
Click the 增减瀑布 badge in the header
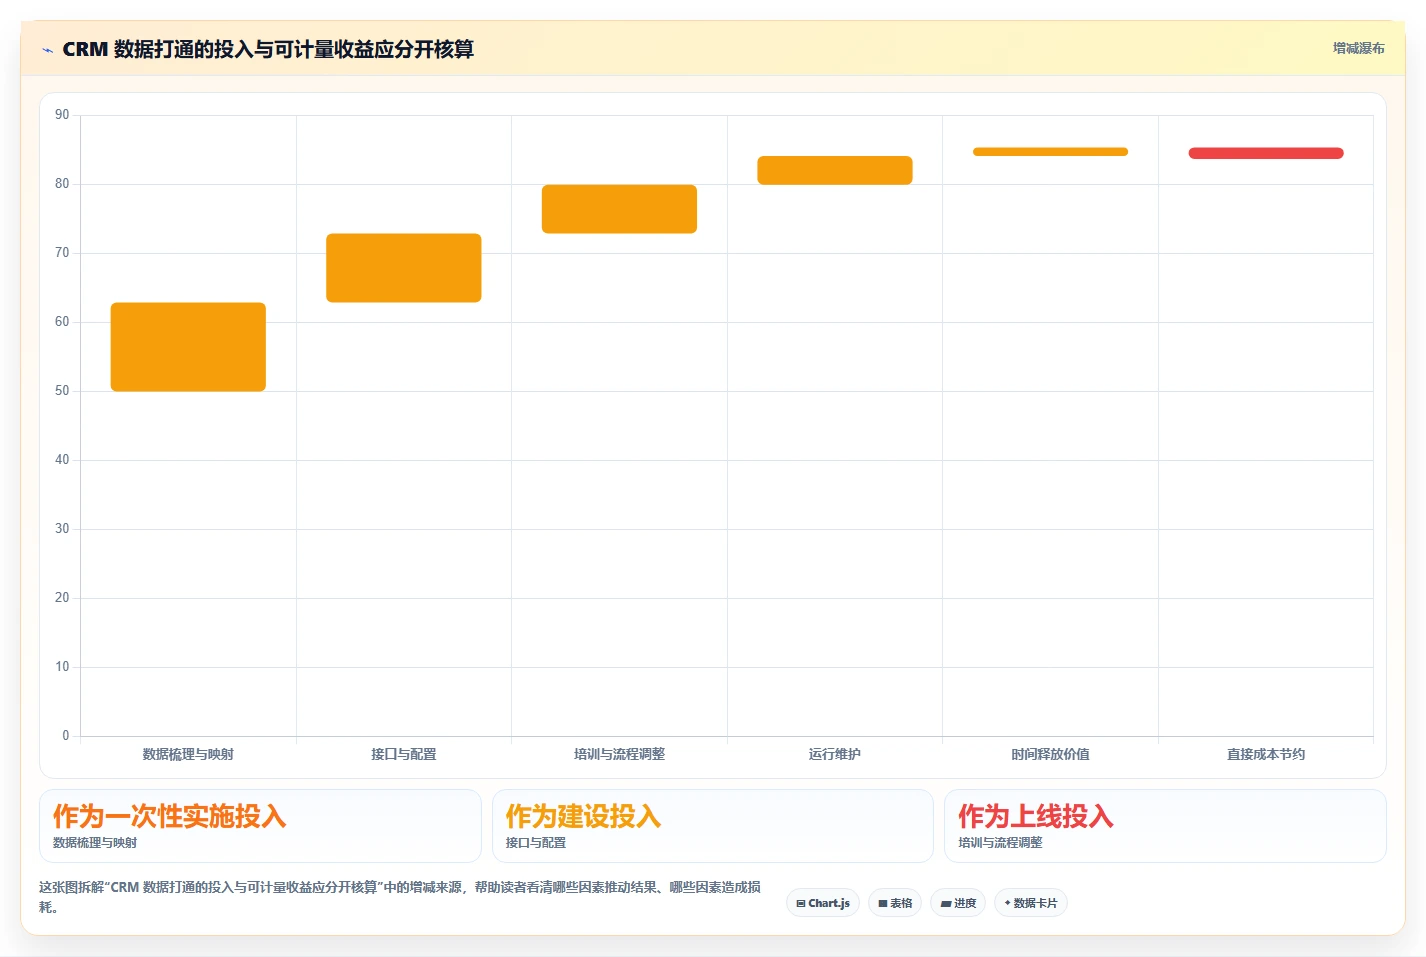pyautogui.click(x=1358, y=48)
